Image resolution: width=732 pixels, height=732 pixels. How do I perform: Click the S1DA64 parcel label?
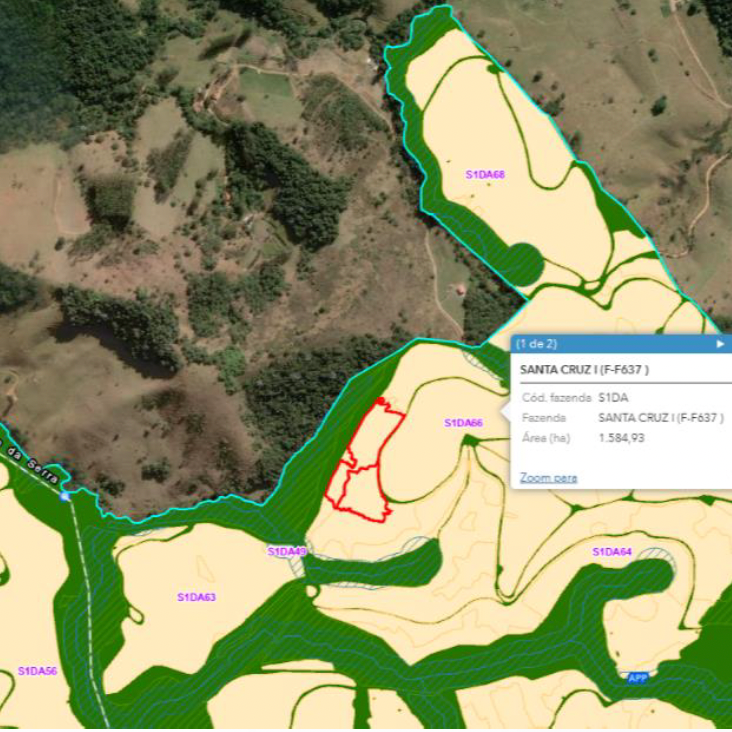611,552
